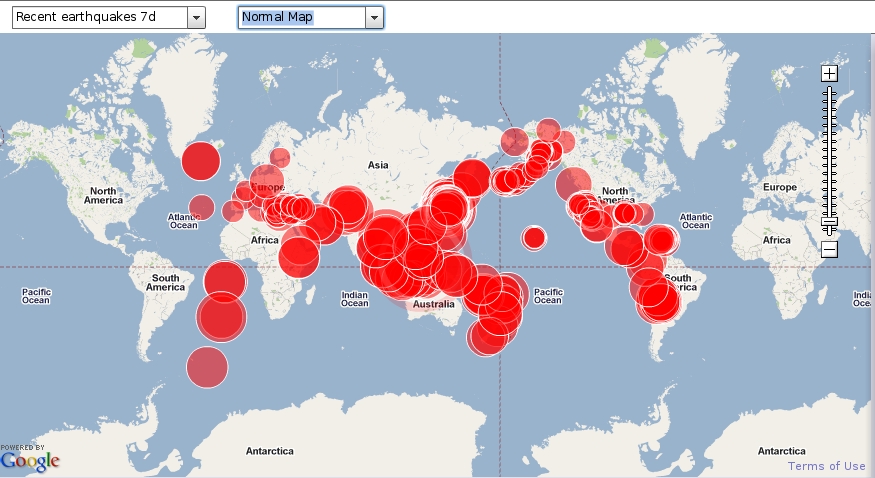The image size is (875, 478).
Task: Click the top of the zoom slider track
Action: coord(829,92)
